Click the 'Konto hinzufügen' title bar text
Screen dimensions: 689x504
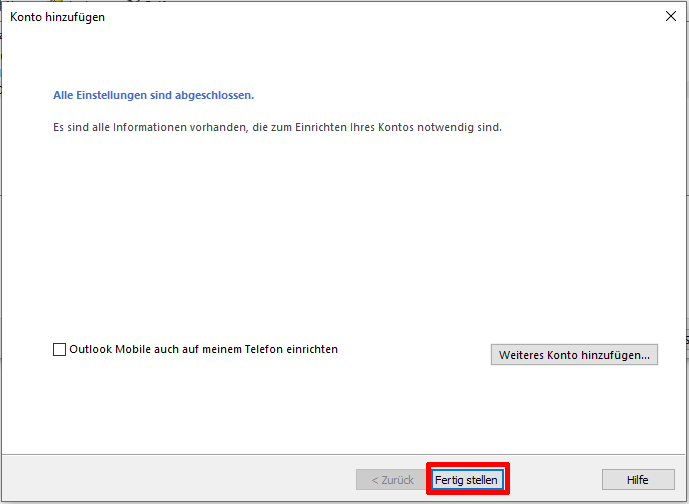tap(57, 17)
